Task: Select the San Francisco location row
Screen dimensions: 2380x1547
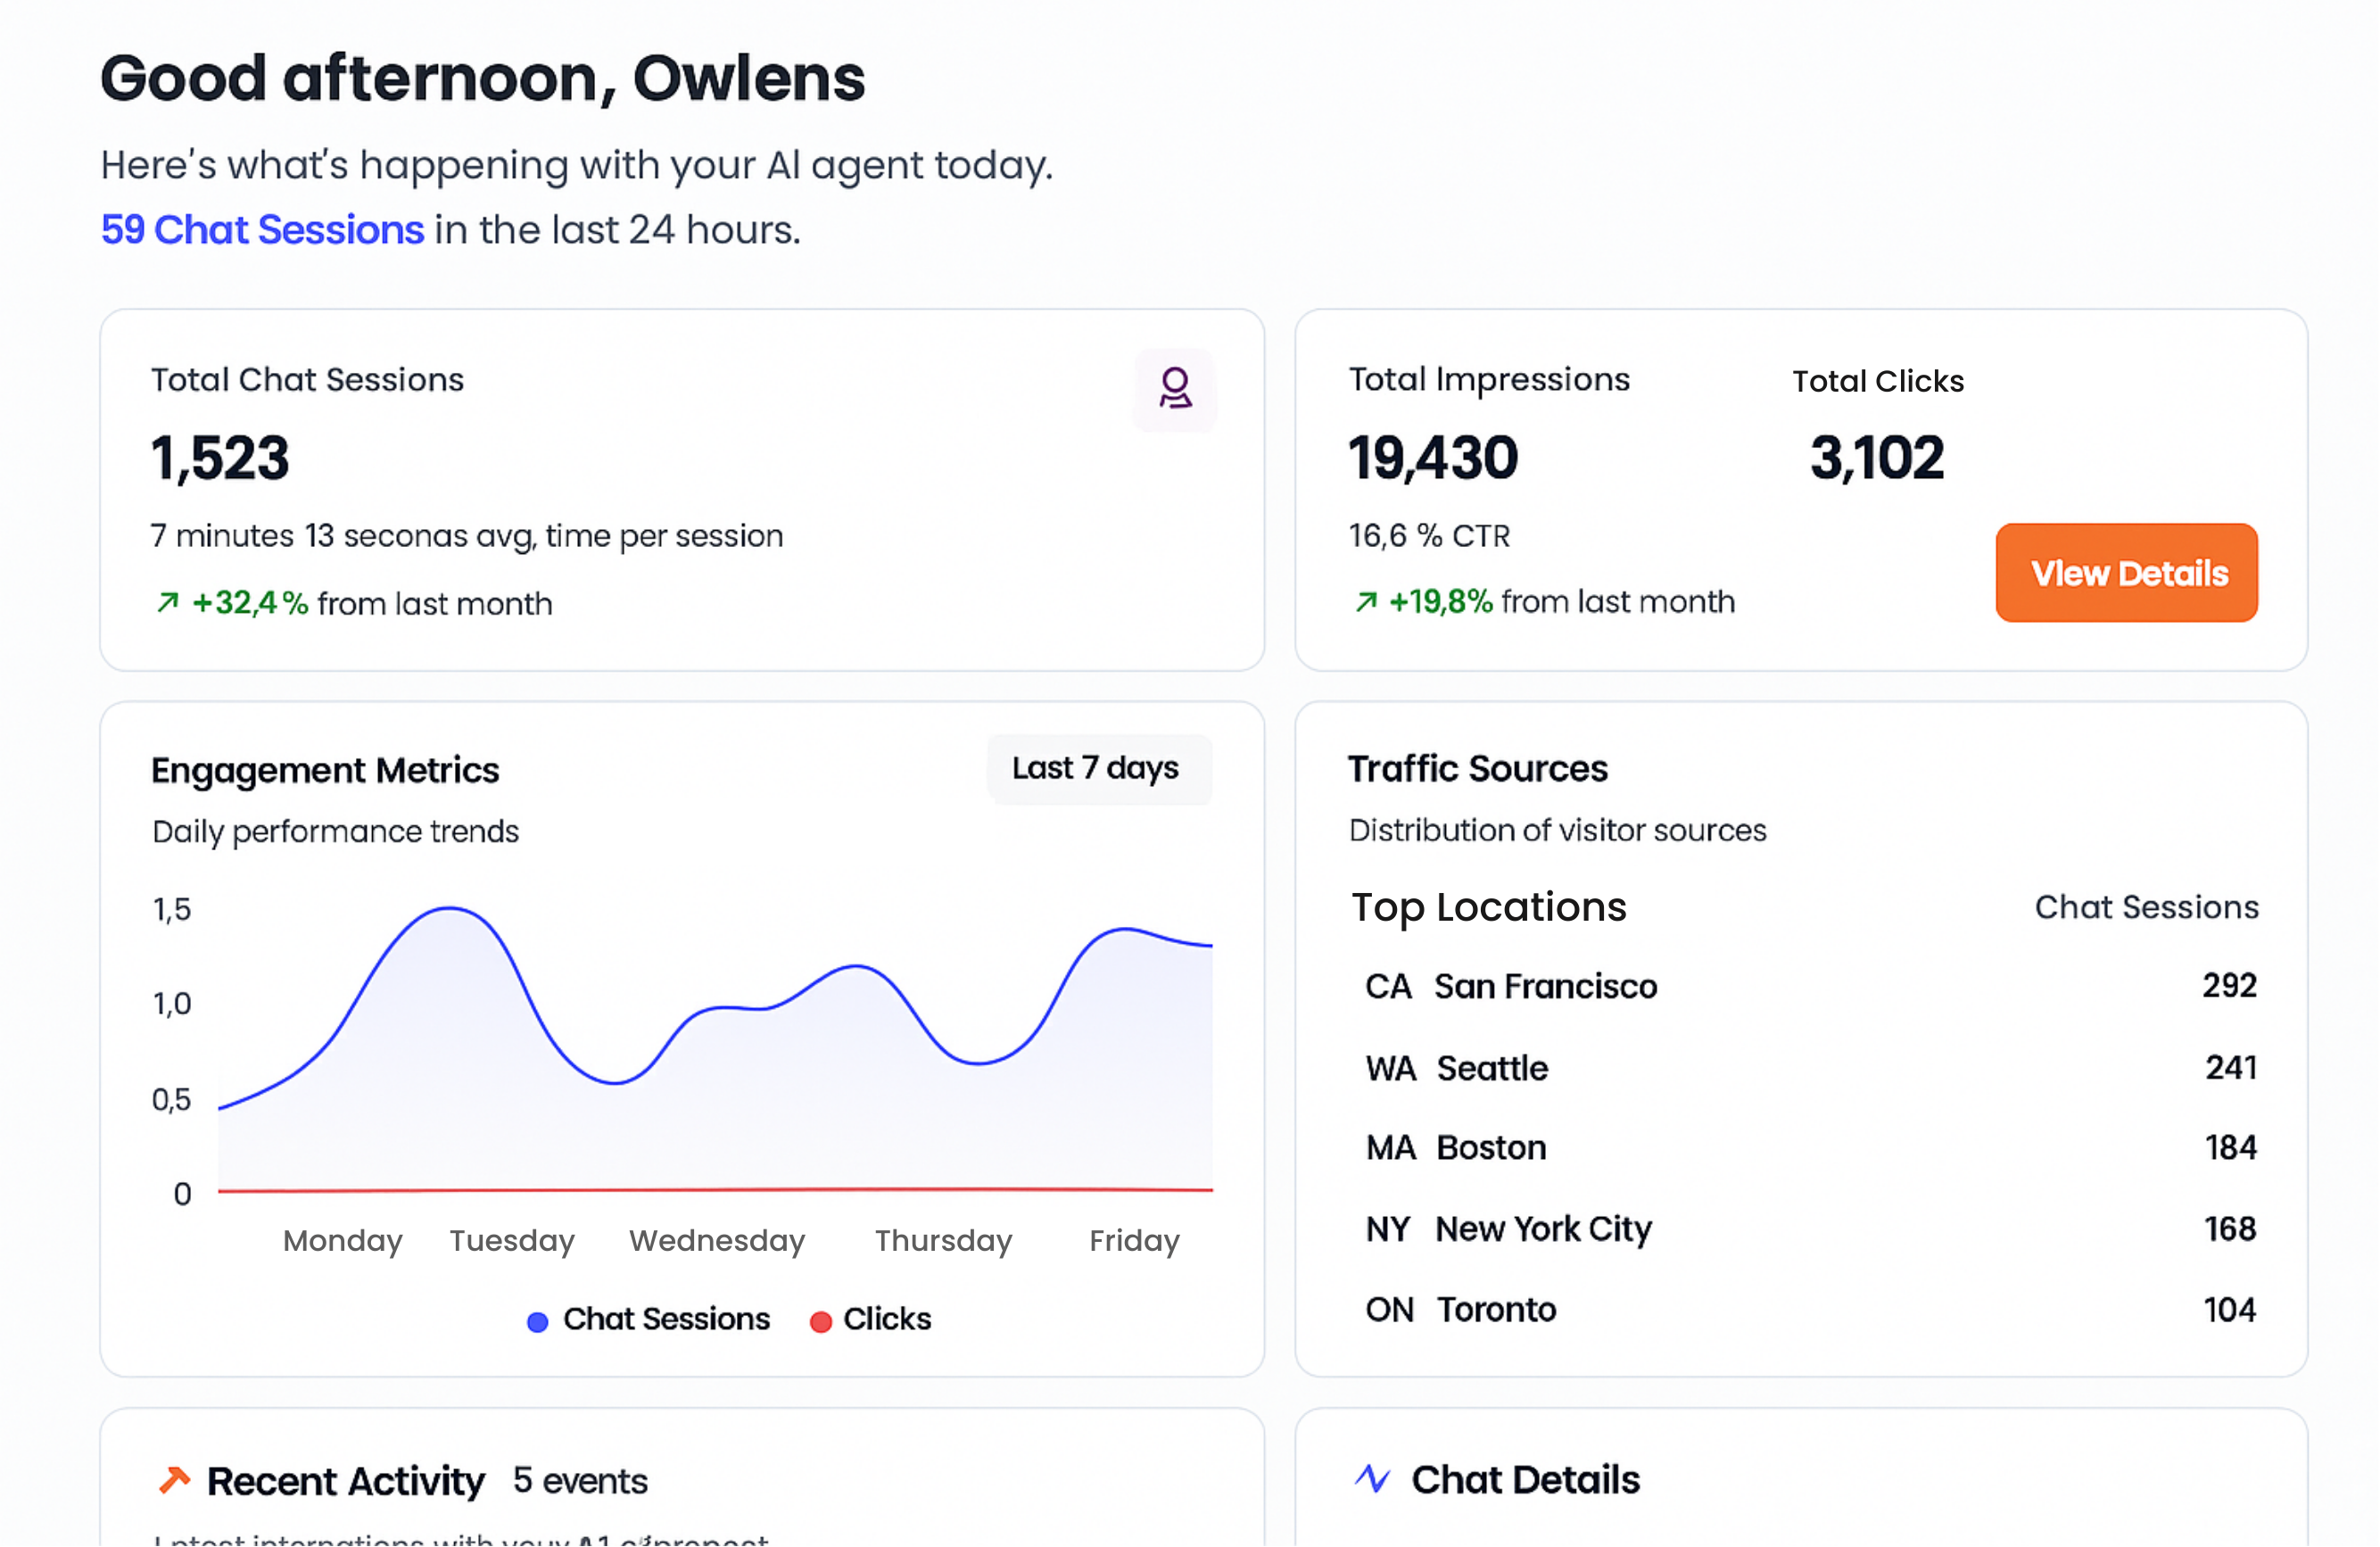Action: (1545, 986)
